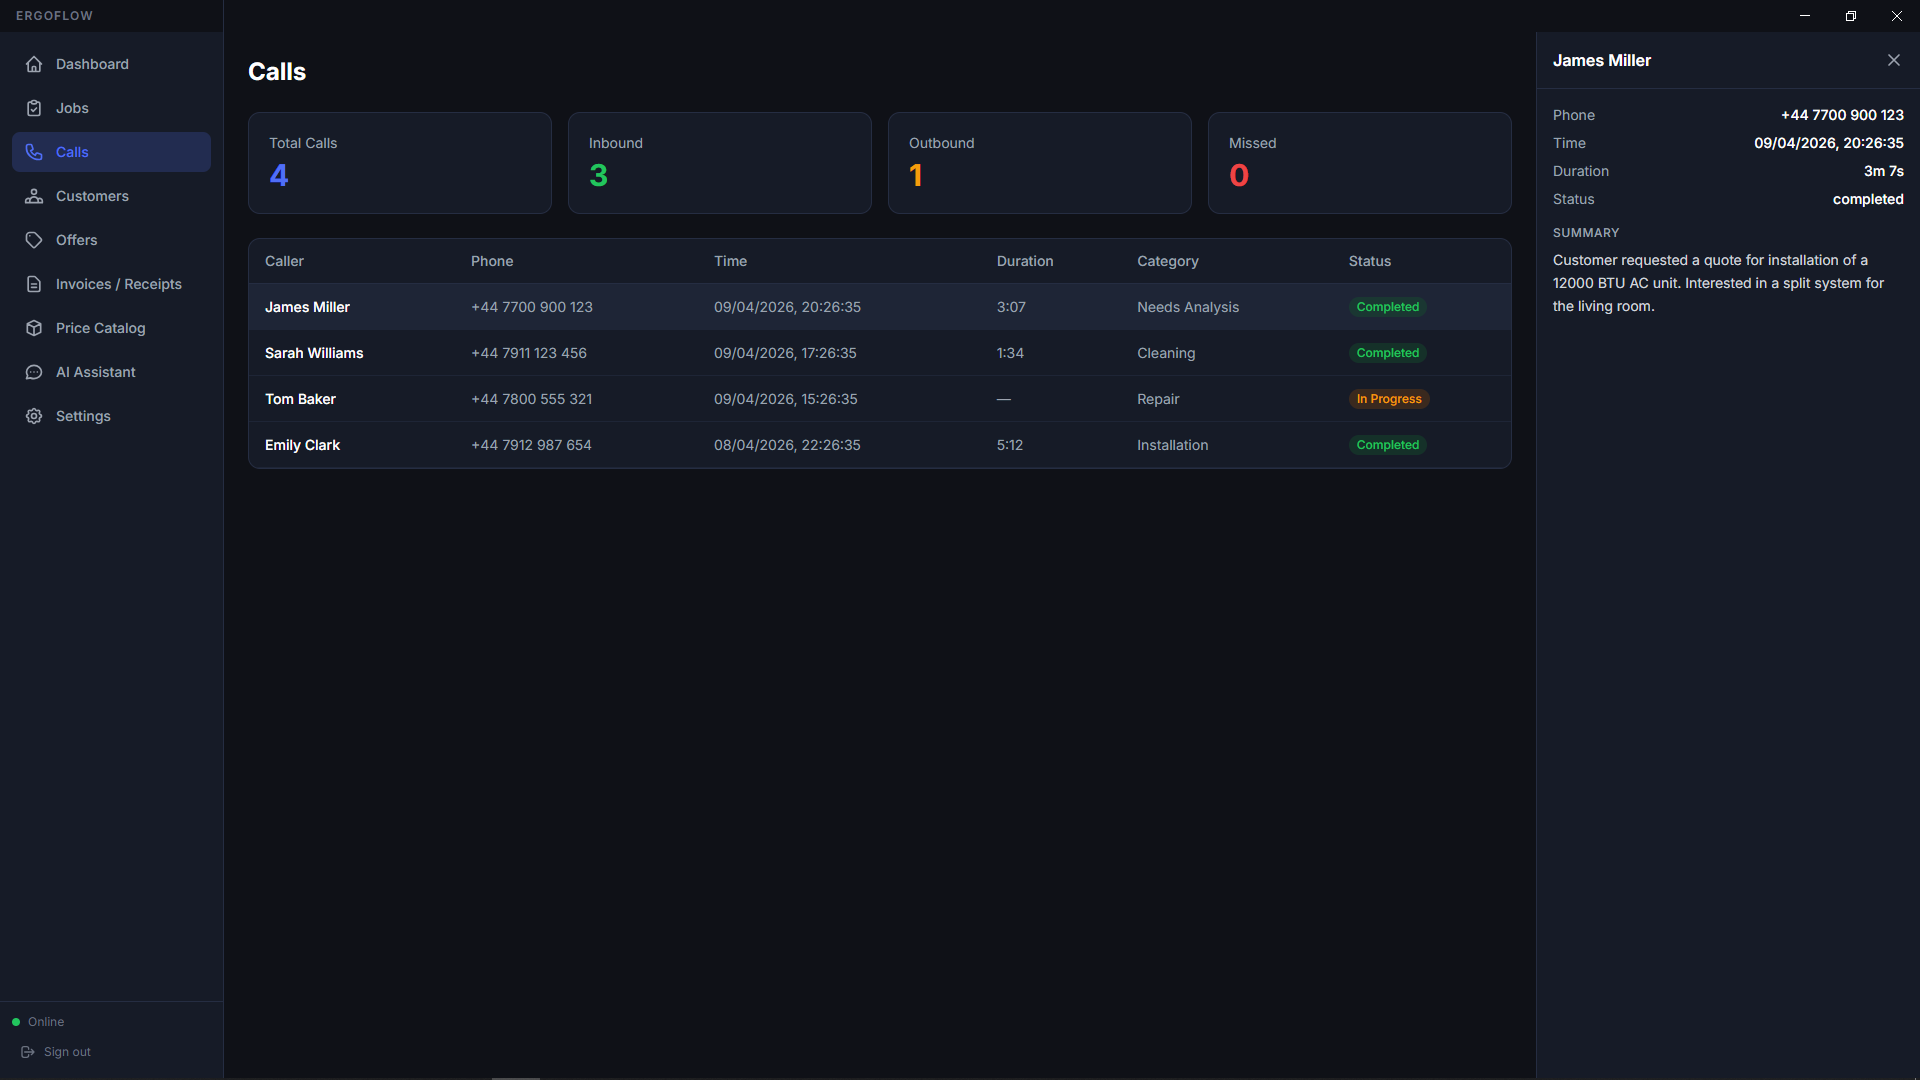Select the Jobs clipboard icon

(34, 108)
